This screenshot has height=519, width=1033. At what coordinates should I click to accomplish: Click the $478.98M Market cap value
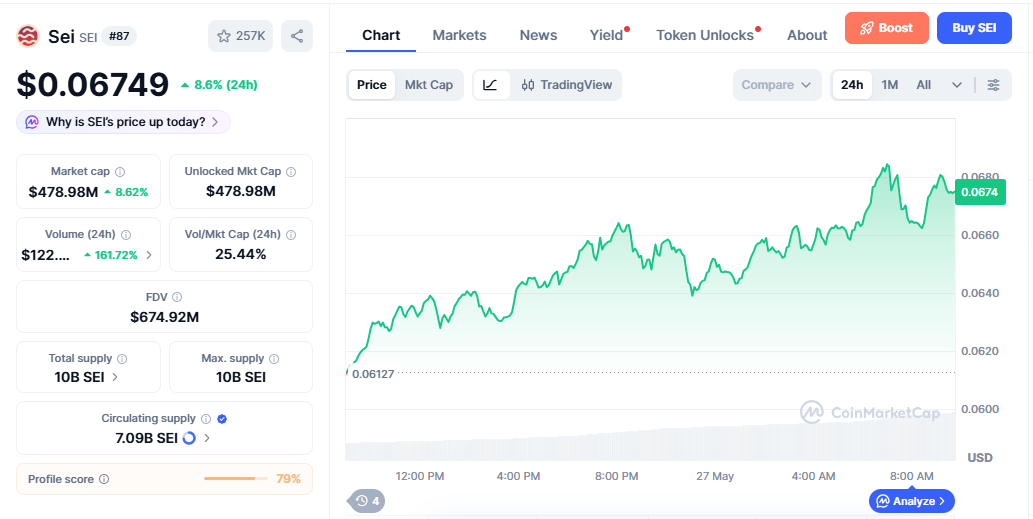tap(63, 192)
